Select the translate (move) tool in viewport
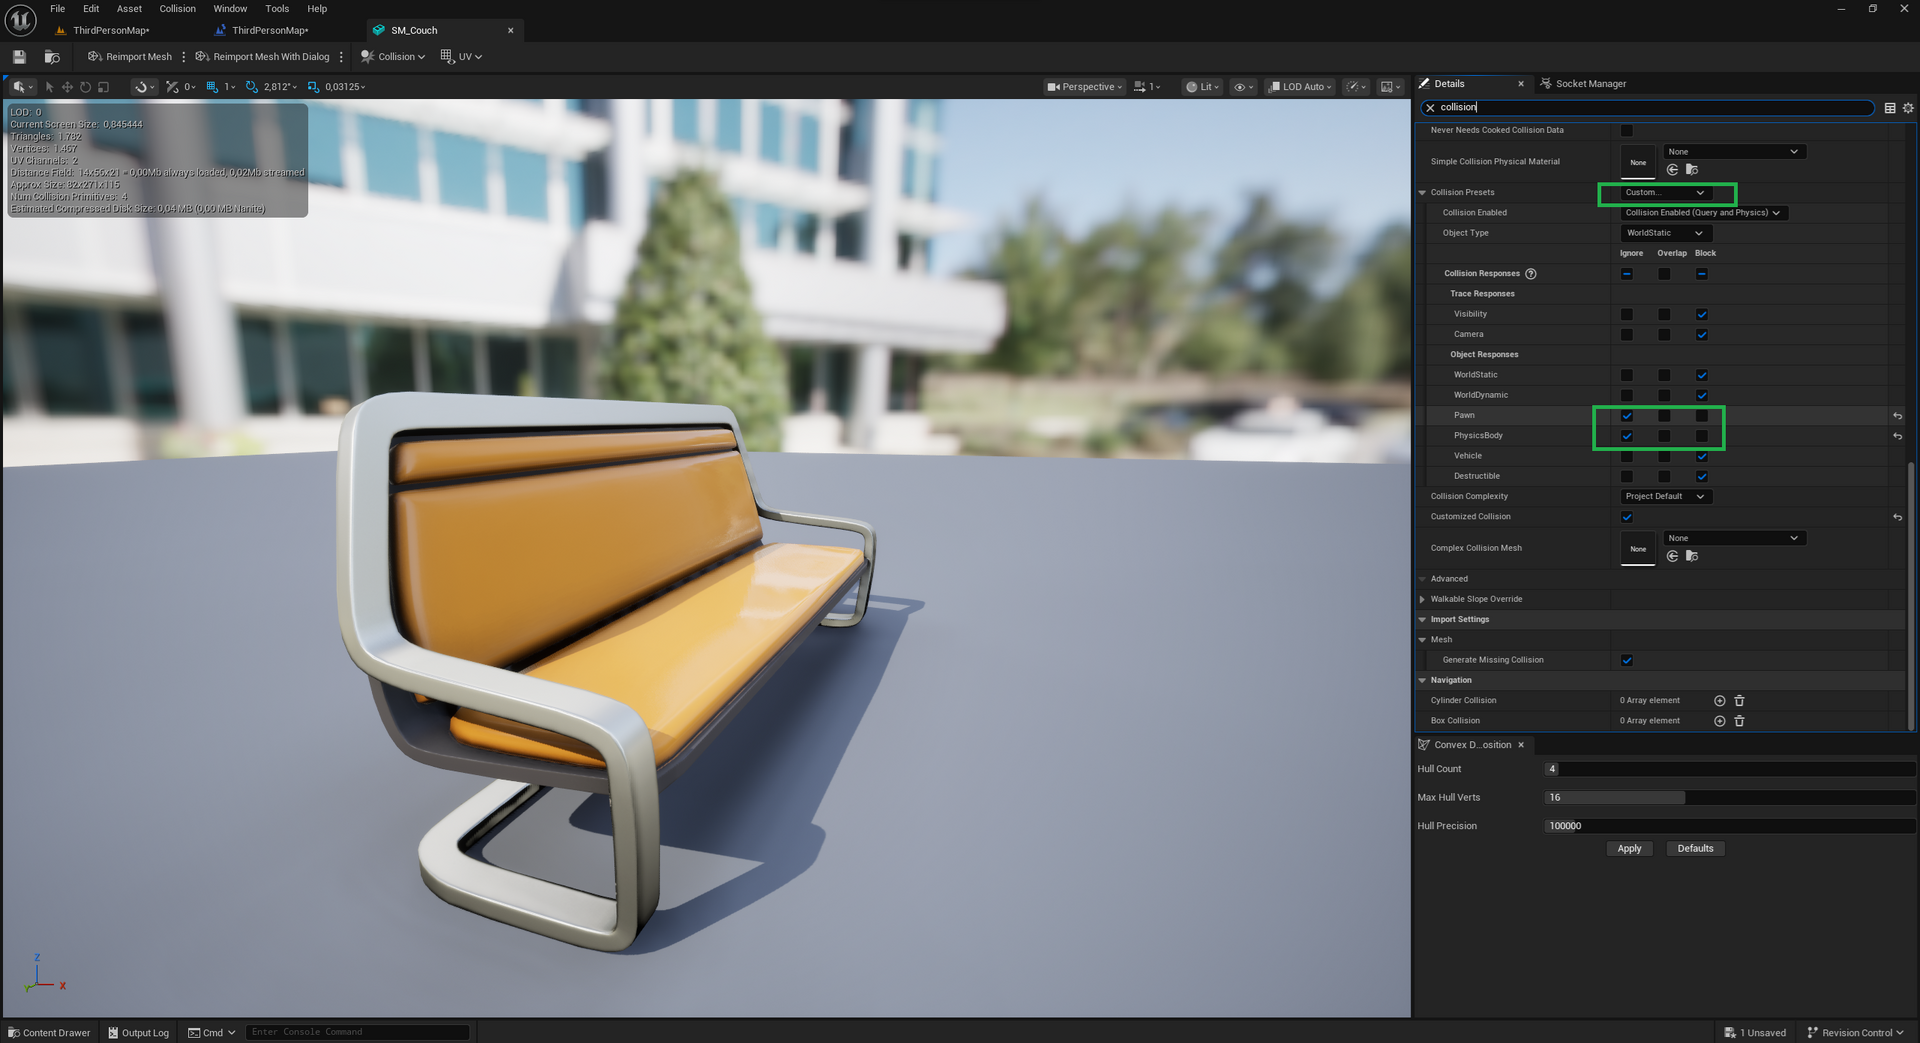This screenshot has height=1043, width=1920. tap(67, 87)
